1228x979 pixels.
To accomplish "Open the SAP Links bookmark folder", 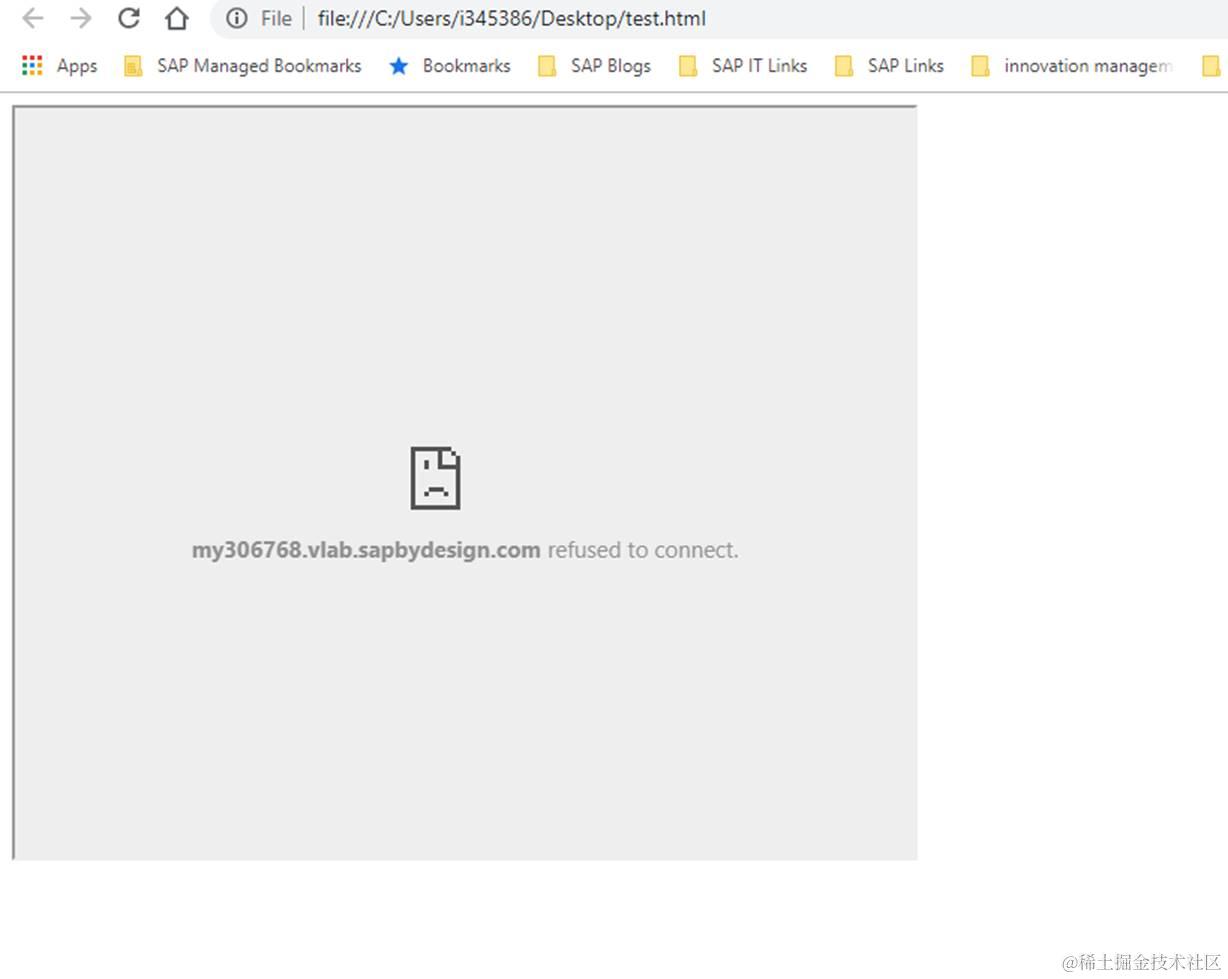I will (x=889, y=66).
